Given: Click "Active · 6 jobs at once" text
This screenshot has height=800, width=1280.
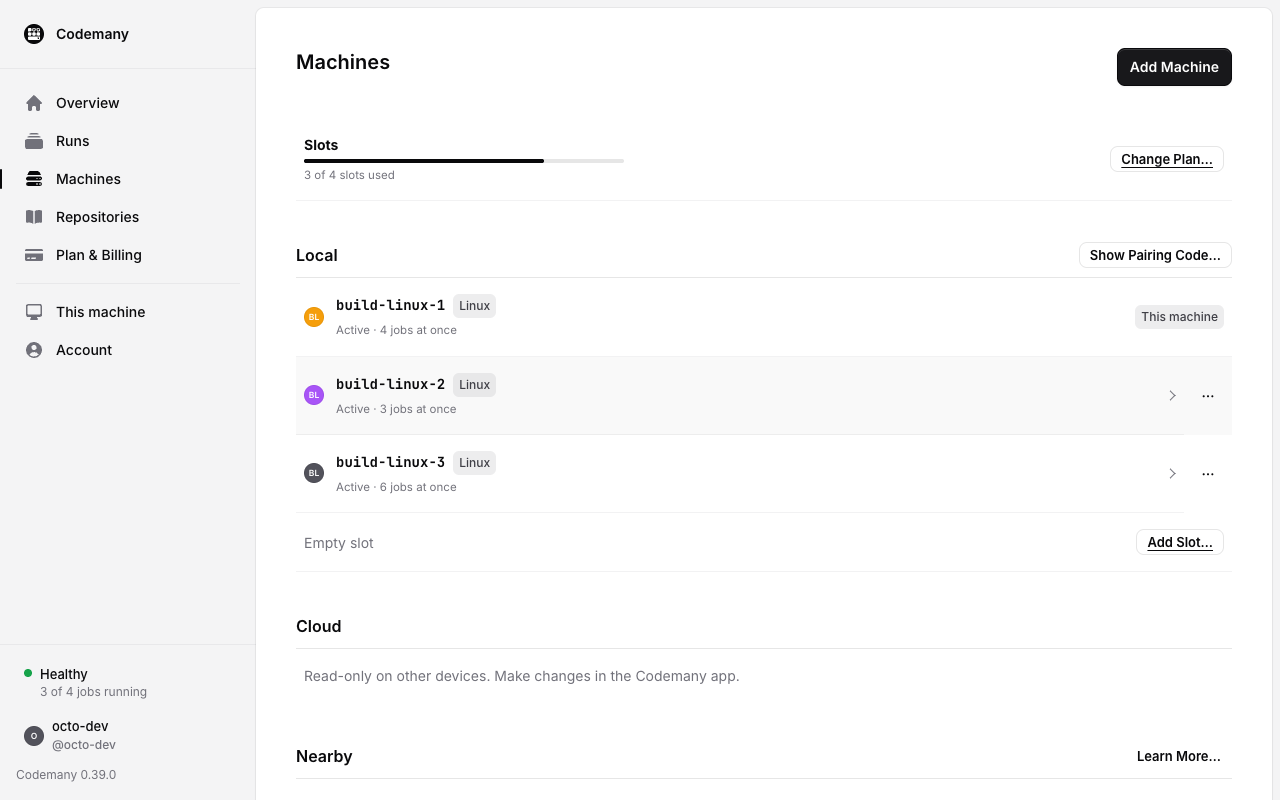Looking at the screenshot, I should [x=396, y=487].
